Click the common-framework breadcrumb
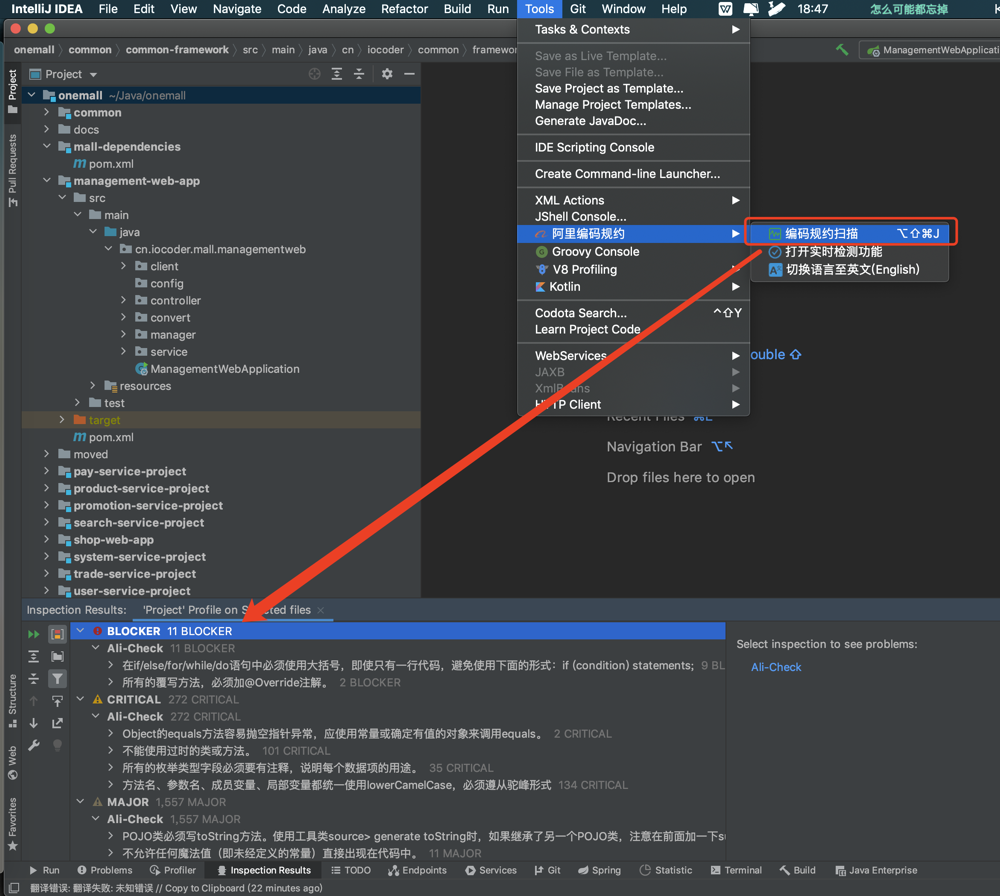Screen dimensions: 1000x896 point(177,50)
